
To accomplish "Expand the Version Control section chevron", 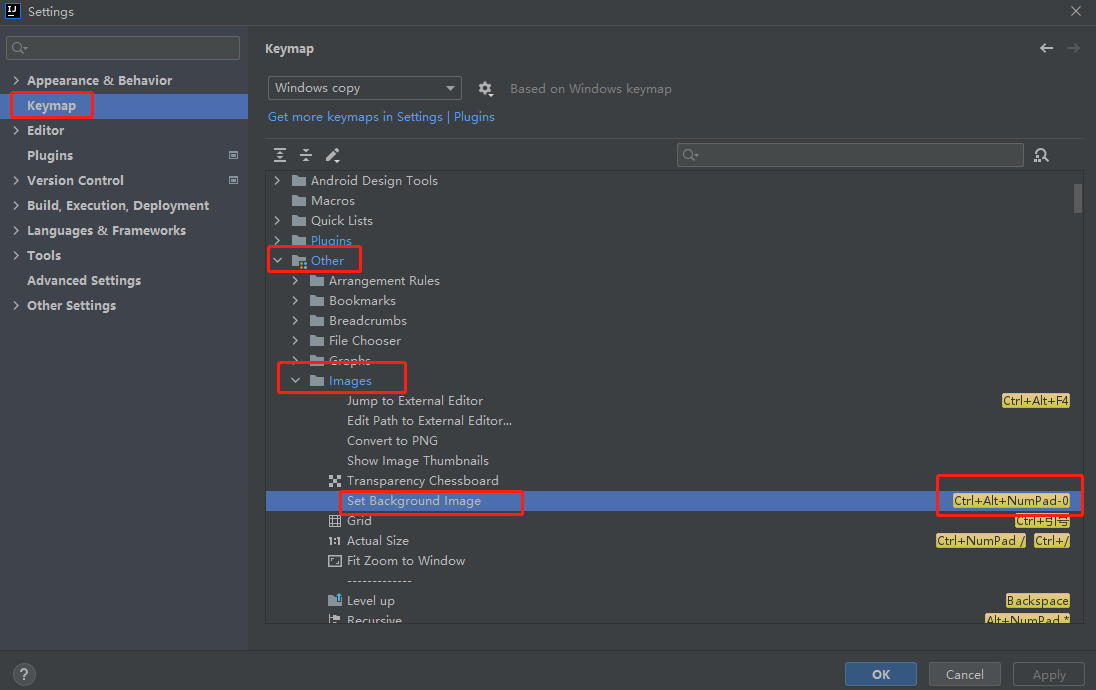I will pos(16,180).
